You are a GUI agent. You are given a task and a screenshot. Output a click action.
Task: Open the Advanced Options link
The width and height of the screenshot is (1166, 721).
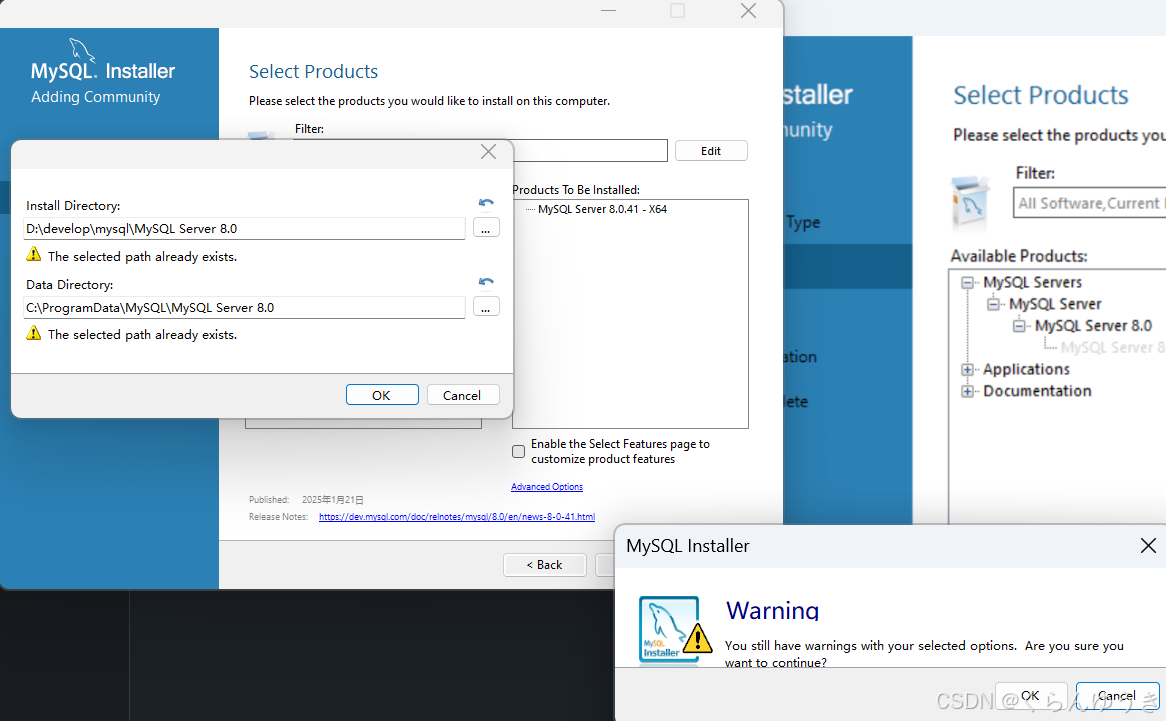point(547,487)
